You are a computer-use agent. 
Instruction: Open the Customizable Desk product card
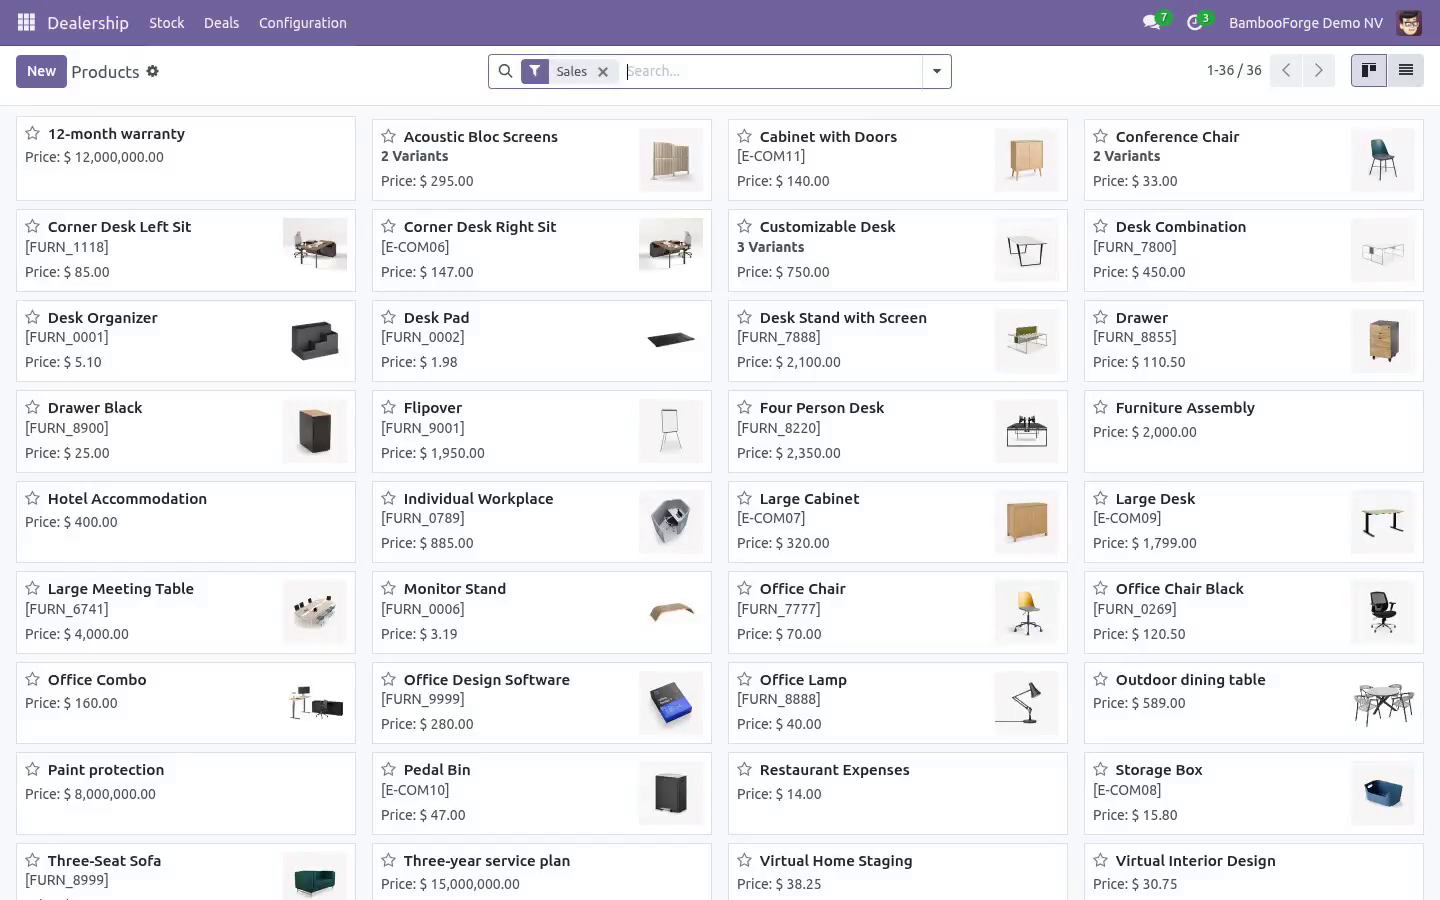898,250
